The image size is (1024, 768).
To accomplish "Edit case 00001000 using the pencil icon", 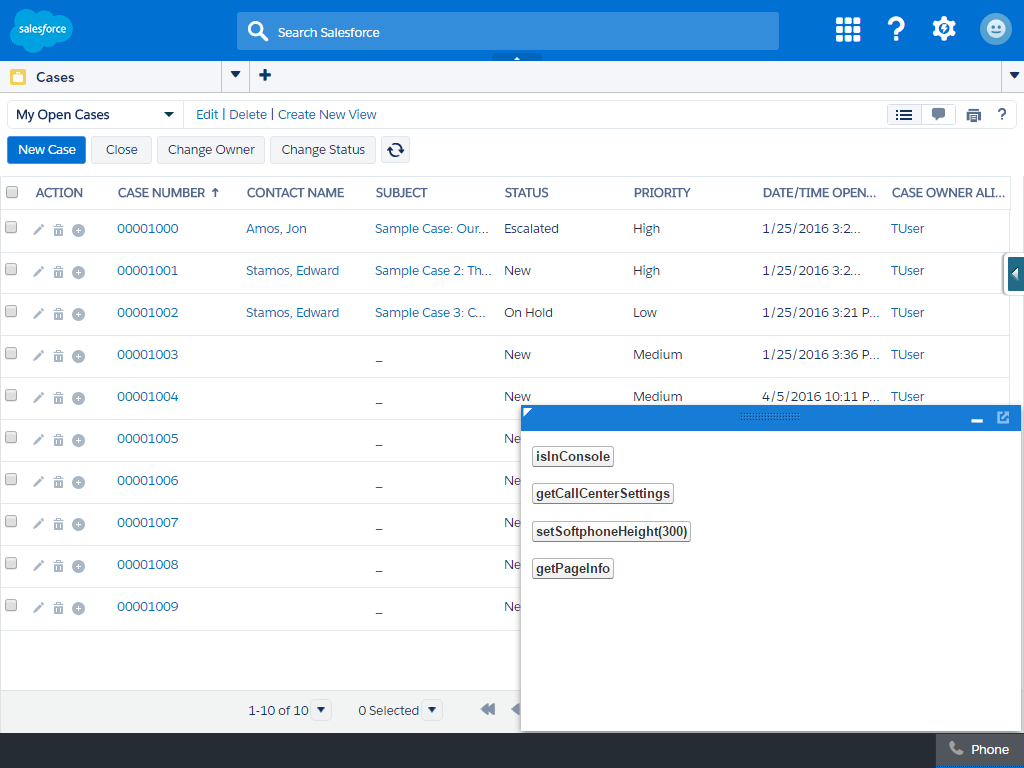I will 37,229.
